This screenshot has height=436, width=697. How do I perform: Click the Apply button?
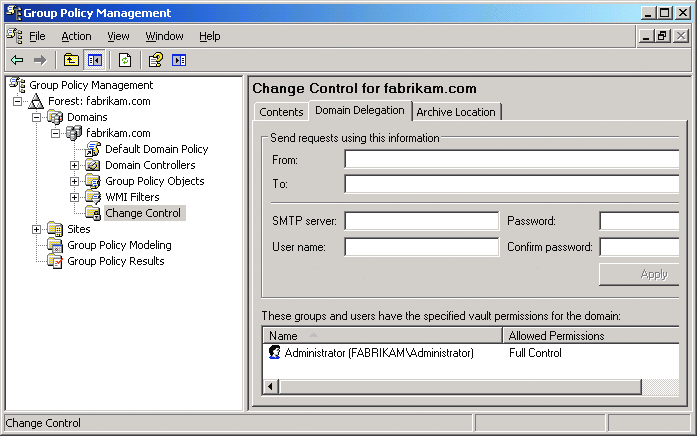[639, 274]
